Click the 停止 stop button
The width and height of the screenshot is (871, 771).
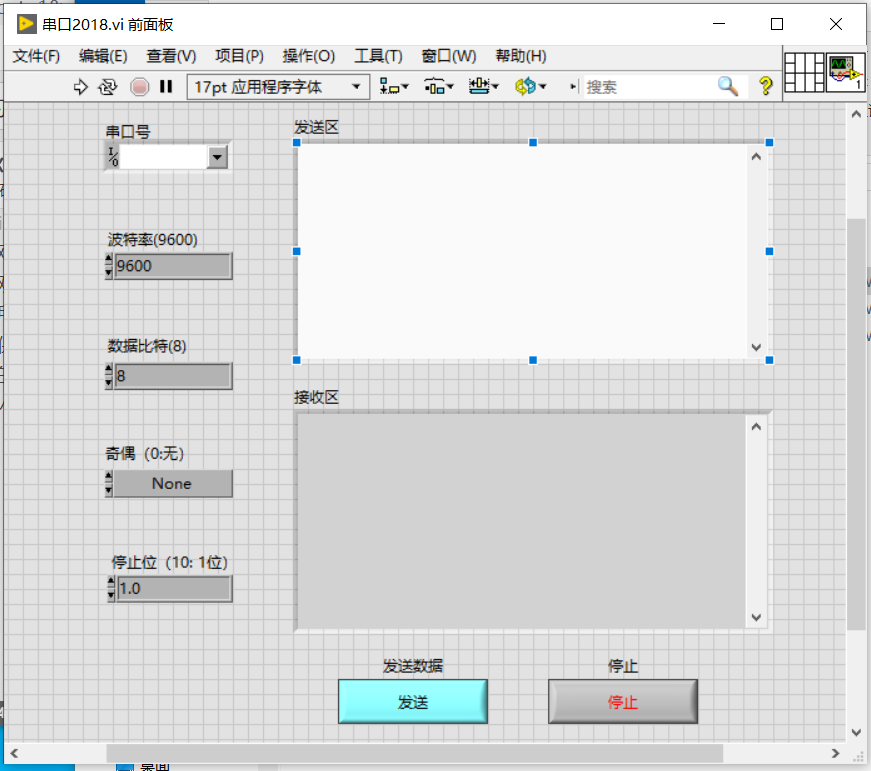click(622, 701)
